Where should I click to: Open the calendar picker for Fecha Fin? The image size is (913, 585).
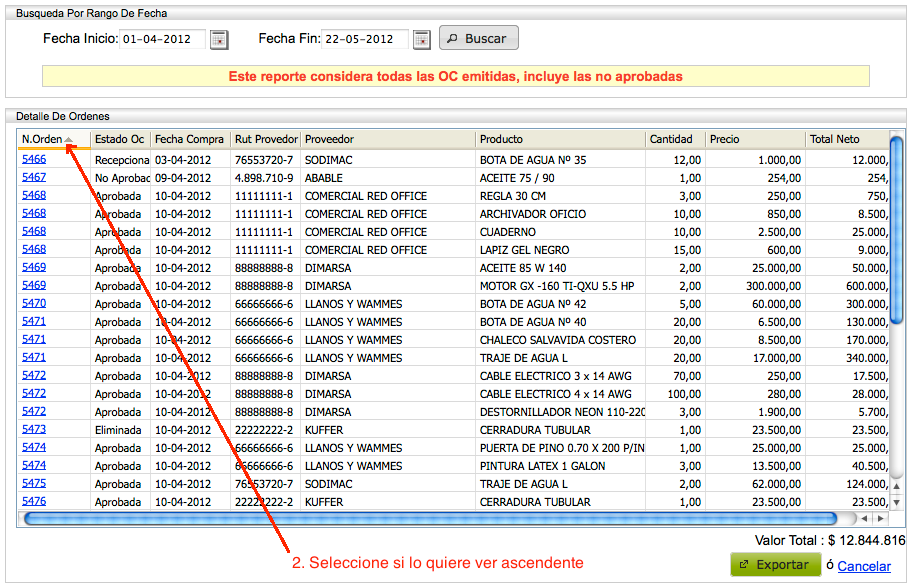[x=421, y=38]
